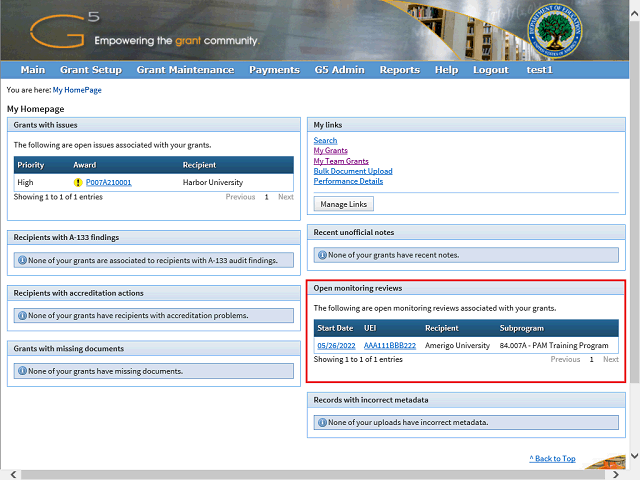This screenshot has width=640, height=480.
Task: Open the Grant Maintenance menu
Action: coord(185,70)
